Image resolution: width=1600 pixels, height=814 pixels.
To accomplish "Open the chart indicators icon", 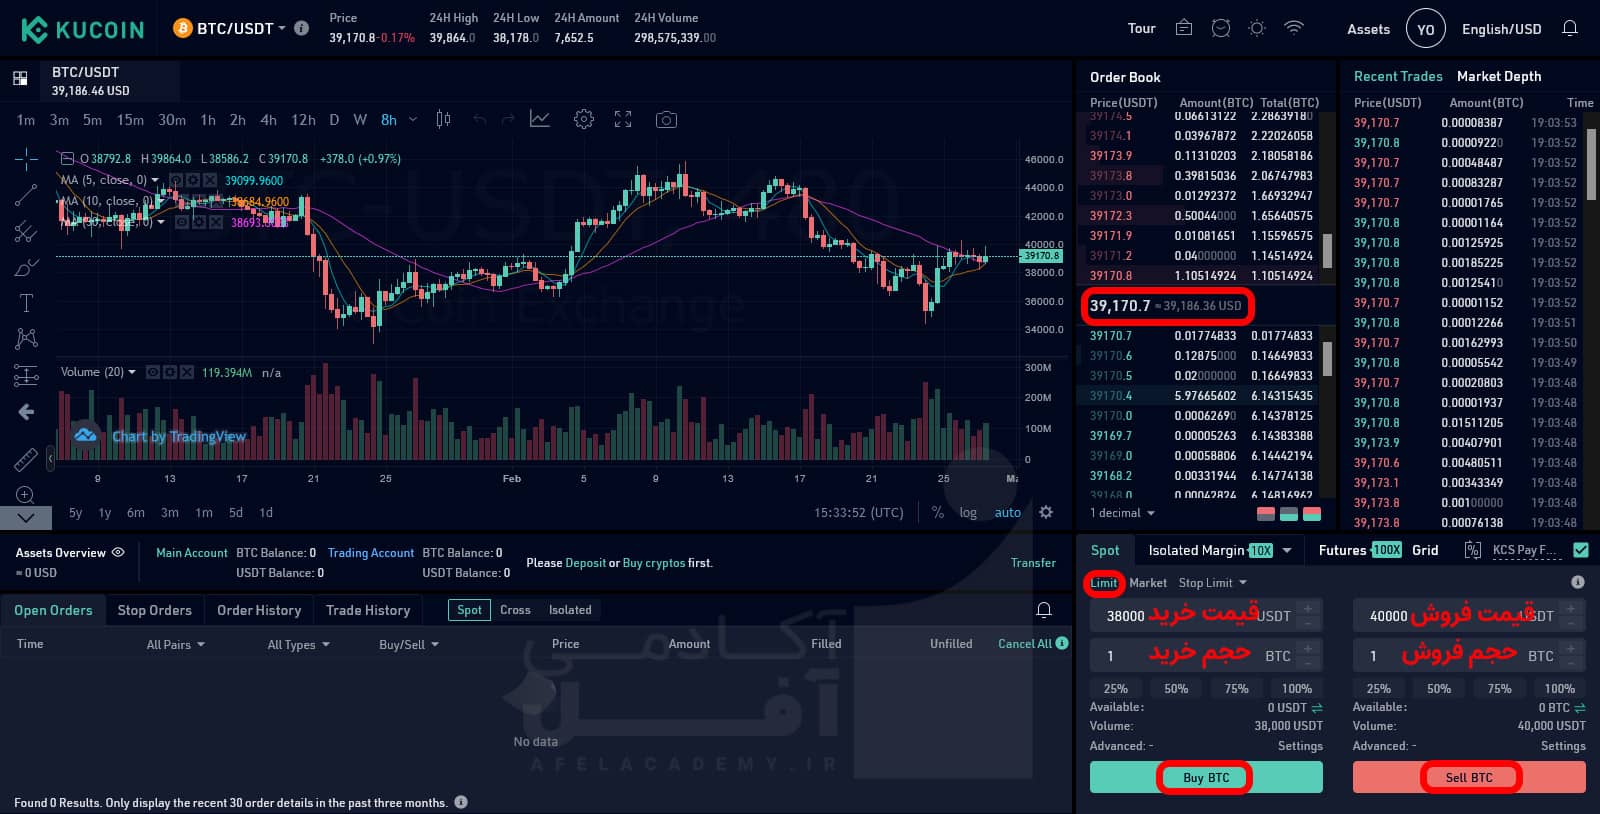I will click(540, 119).
